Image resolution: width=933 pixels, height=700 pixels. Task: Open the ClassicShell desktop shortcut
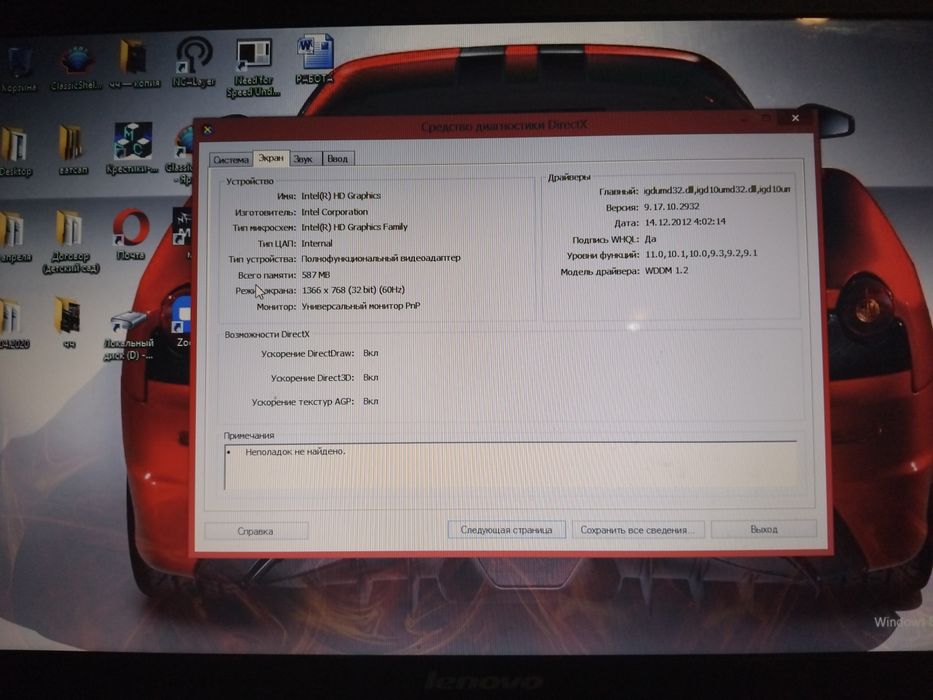pyautogui.click(x=77, y=69)
